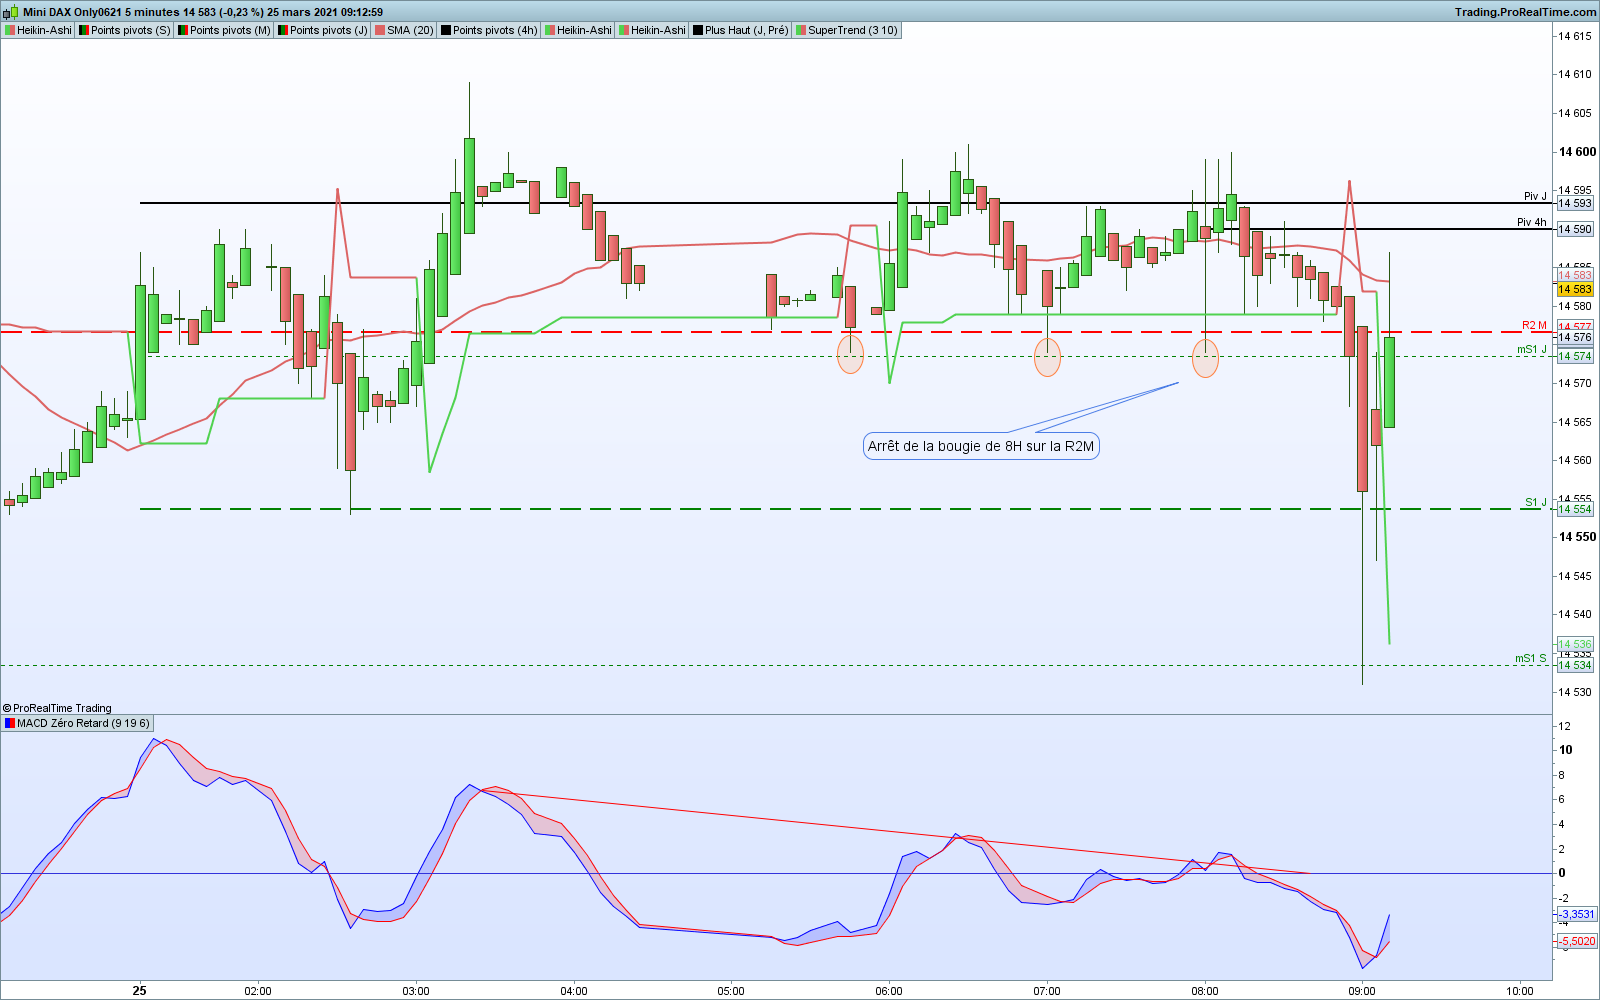This screenshot has width=1600, height=1000.
Task: Click the 09:00 time axis label
Action: point(1362,991)
